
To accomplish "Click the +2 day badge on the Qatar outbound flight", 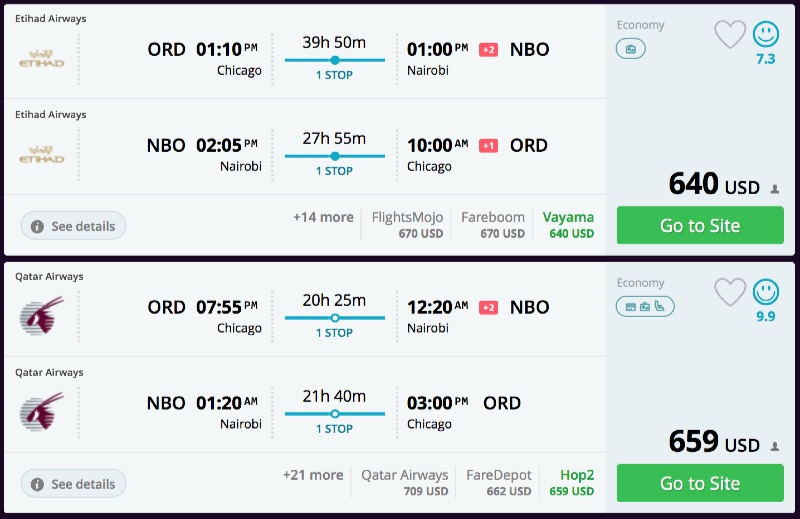I will (488, 307).
